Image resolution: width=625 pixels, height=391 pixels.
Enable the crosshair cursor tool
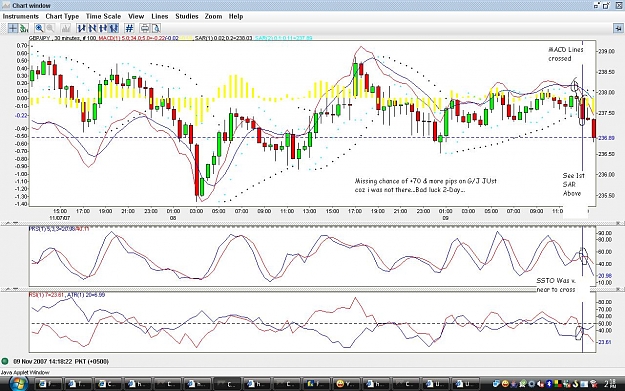coord(13,28)
